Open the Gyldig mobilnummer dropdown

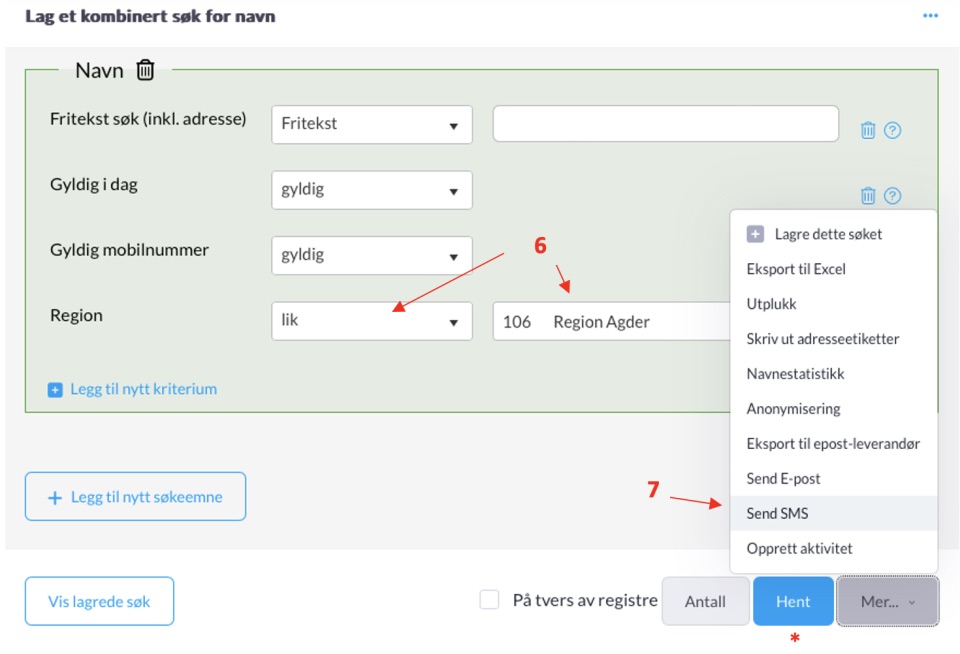pyautogui.click(x=372, y=255)
